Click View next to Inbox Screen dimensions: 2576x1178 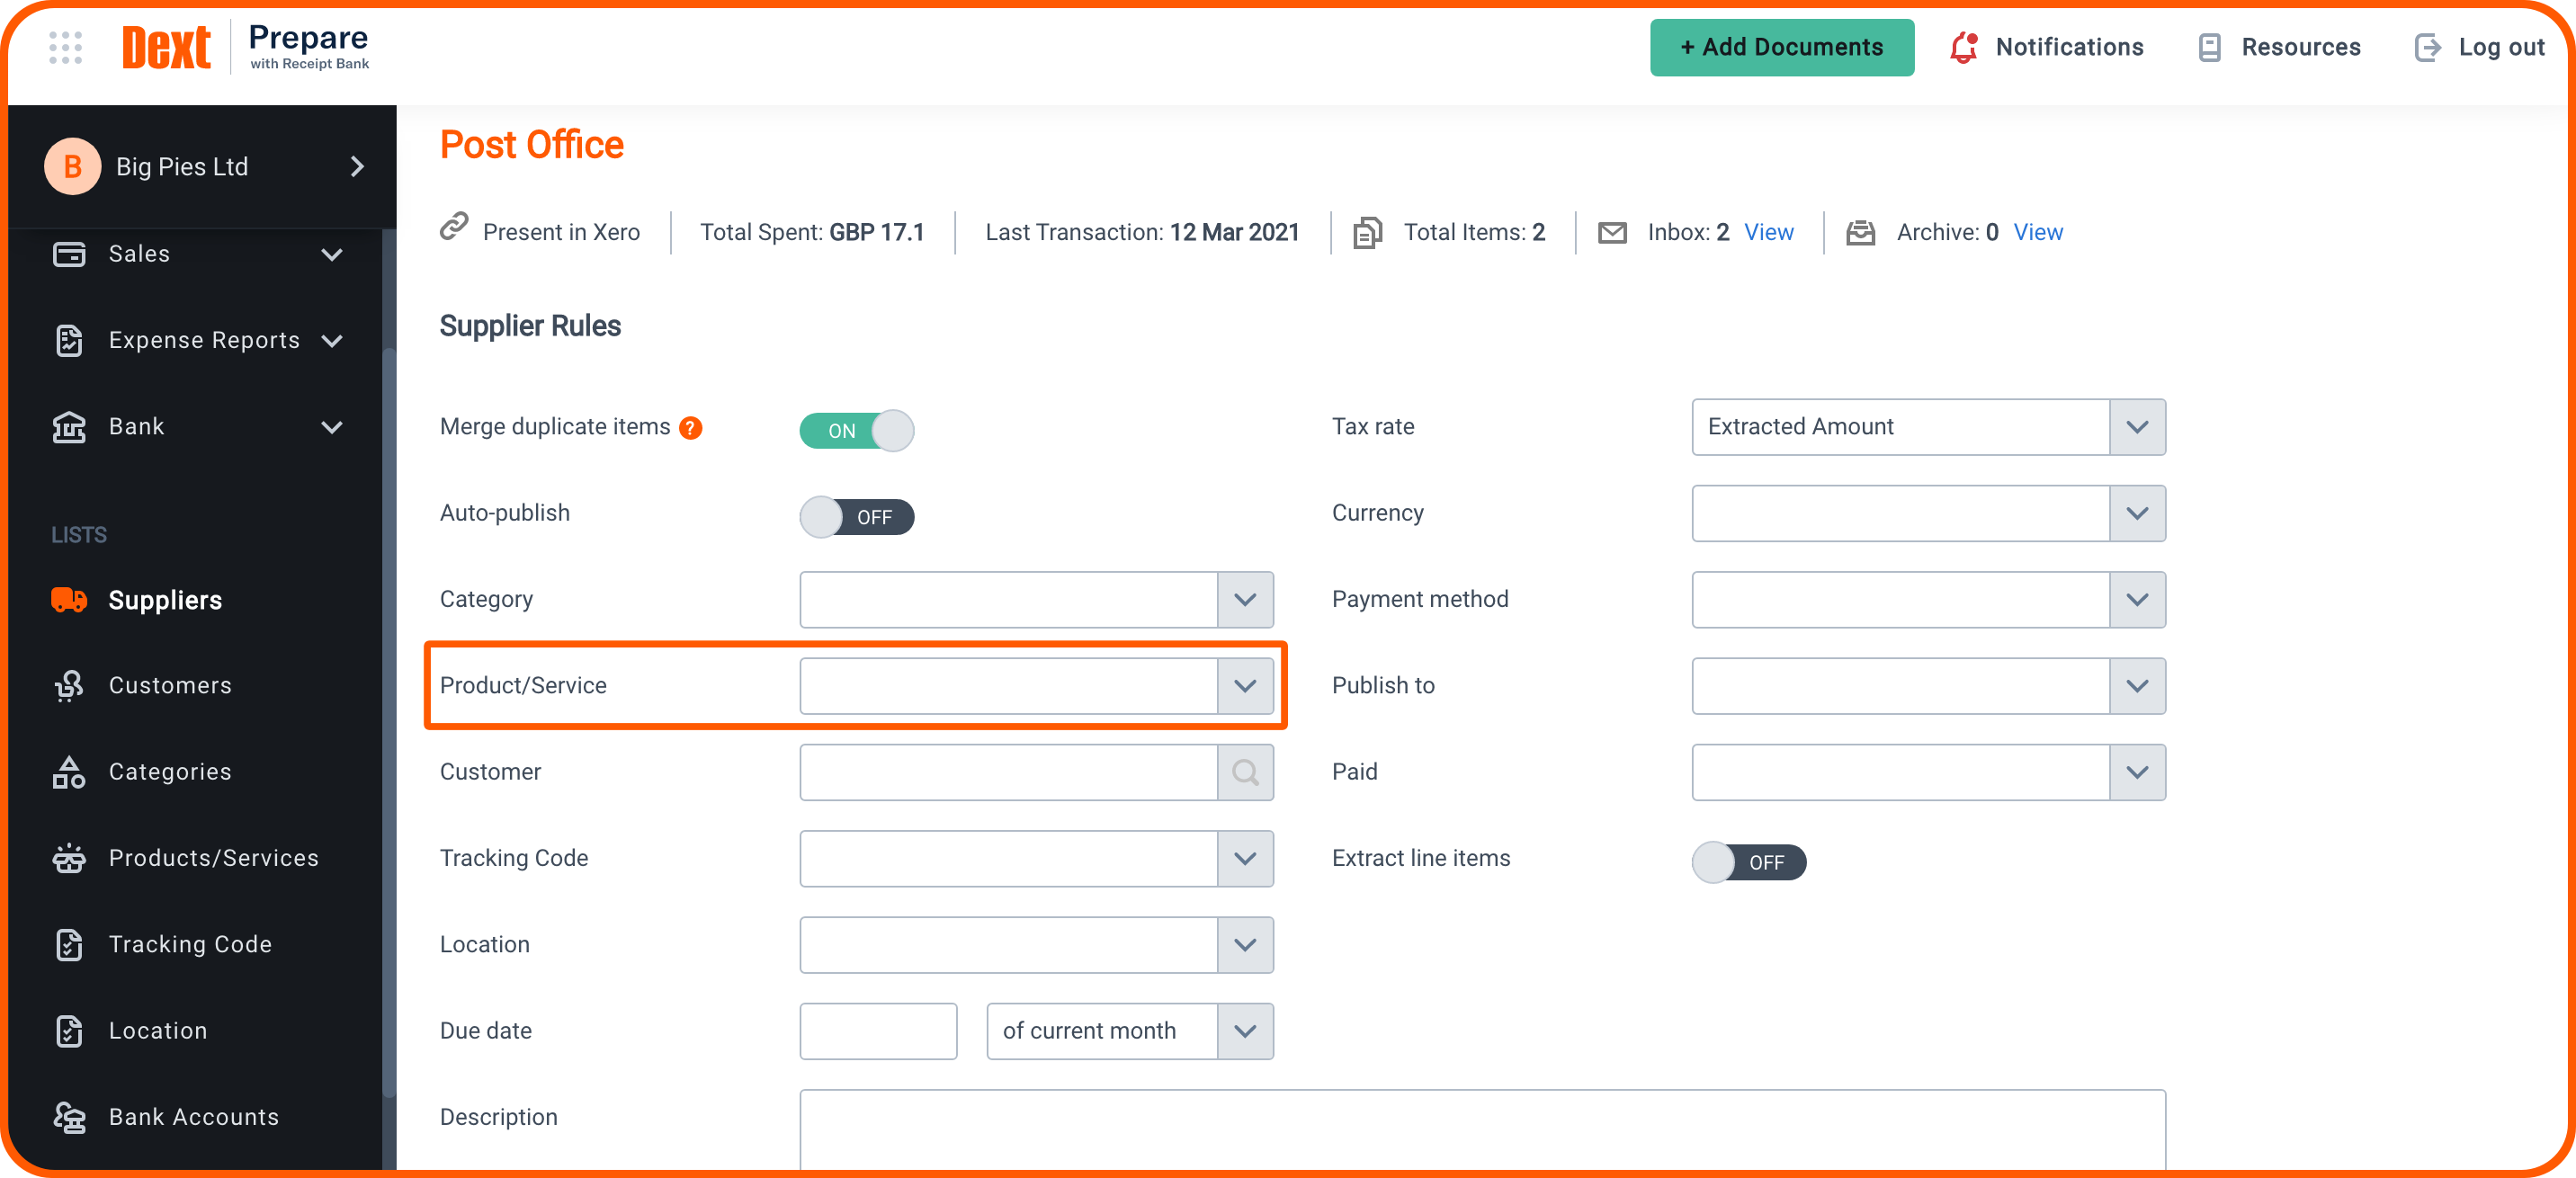pos(1768,232)
